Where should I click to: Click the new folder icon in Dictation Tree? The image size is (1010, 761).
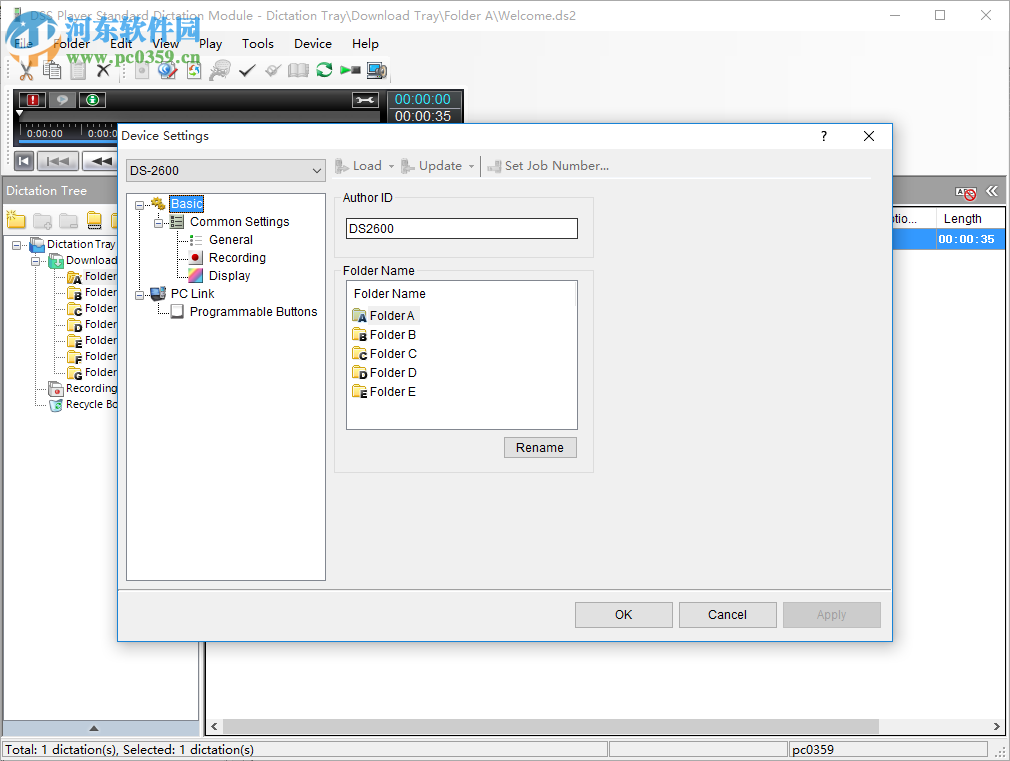[16, 220]
